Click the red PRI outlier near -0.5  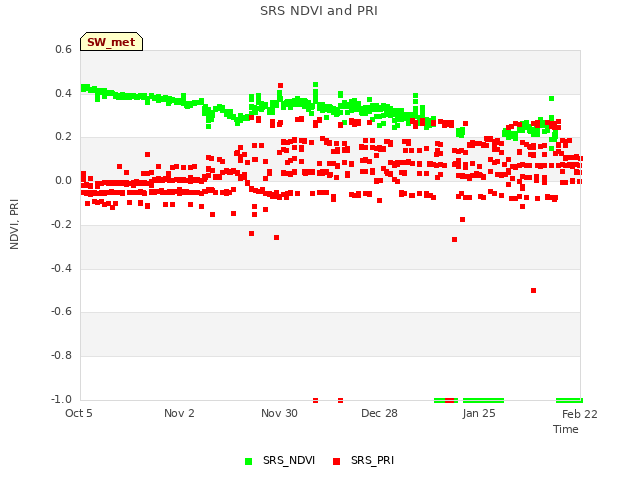pyautogui.click(x=533, y=291)
